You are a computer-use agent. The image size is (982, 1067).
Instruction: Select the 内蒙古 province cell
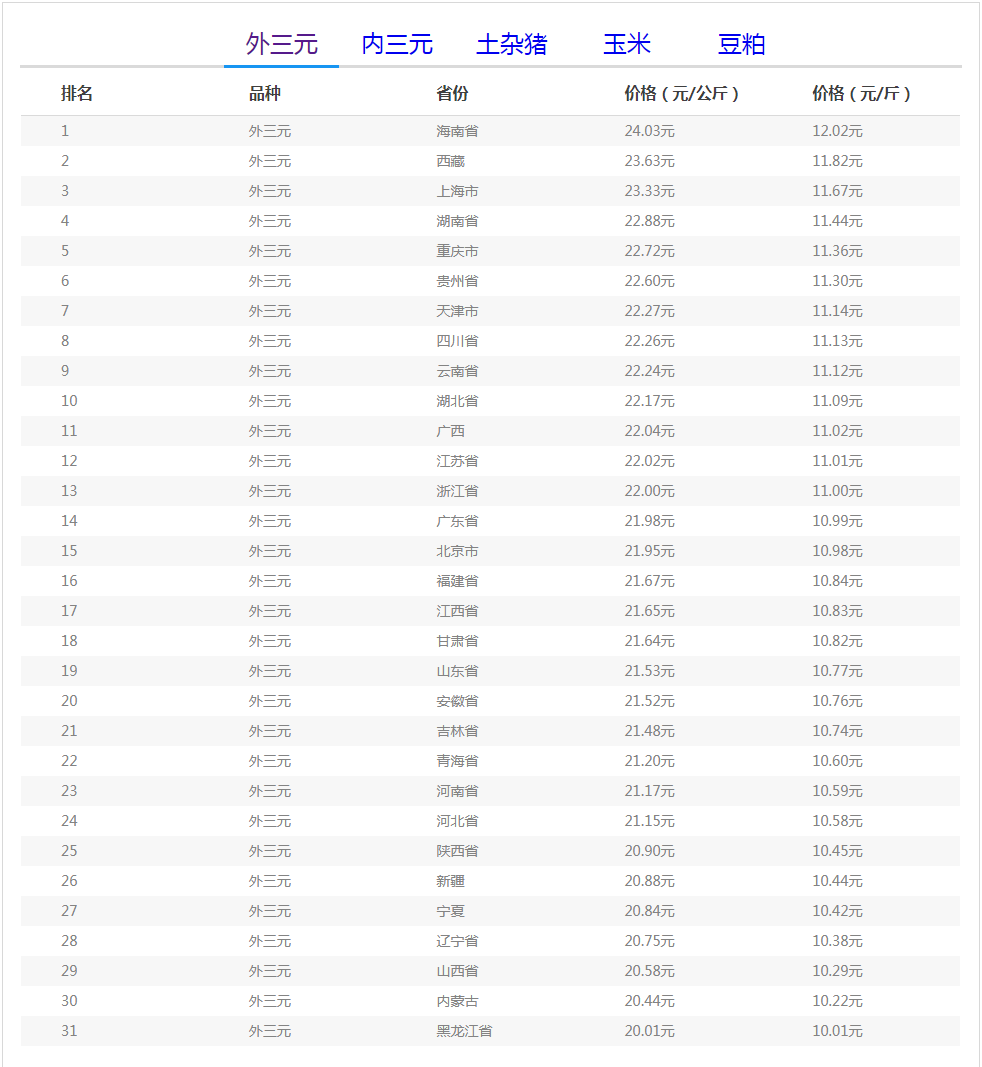(457, 1001)
